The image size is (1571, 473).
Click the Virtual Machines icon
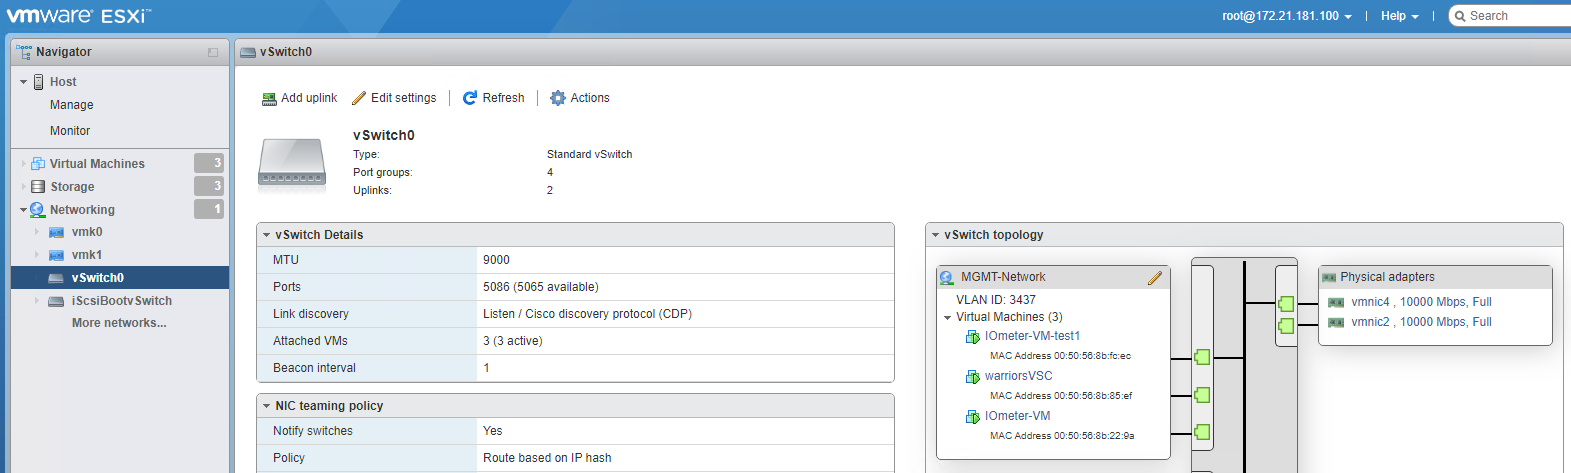click(x=38, y=164)
